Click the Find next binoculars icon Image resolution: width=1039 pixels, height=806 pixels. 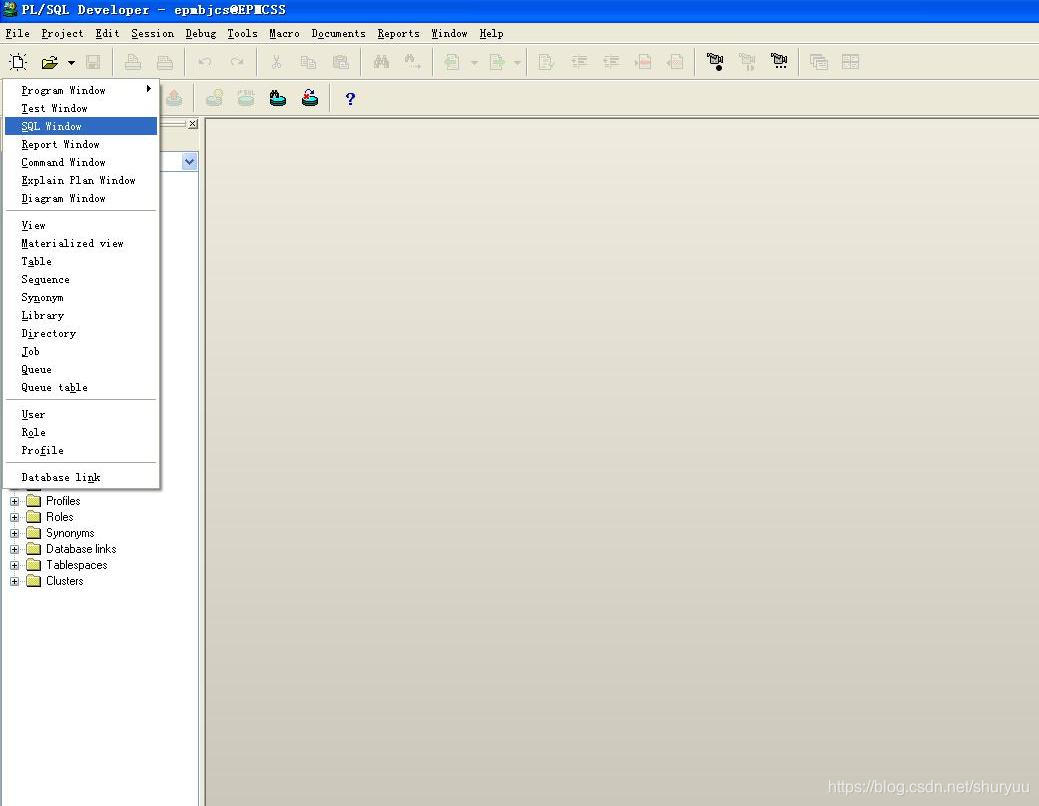click(413, 62)
